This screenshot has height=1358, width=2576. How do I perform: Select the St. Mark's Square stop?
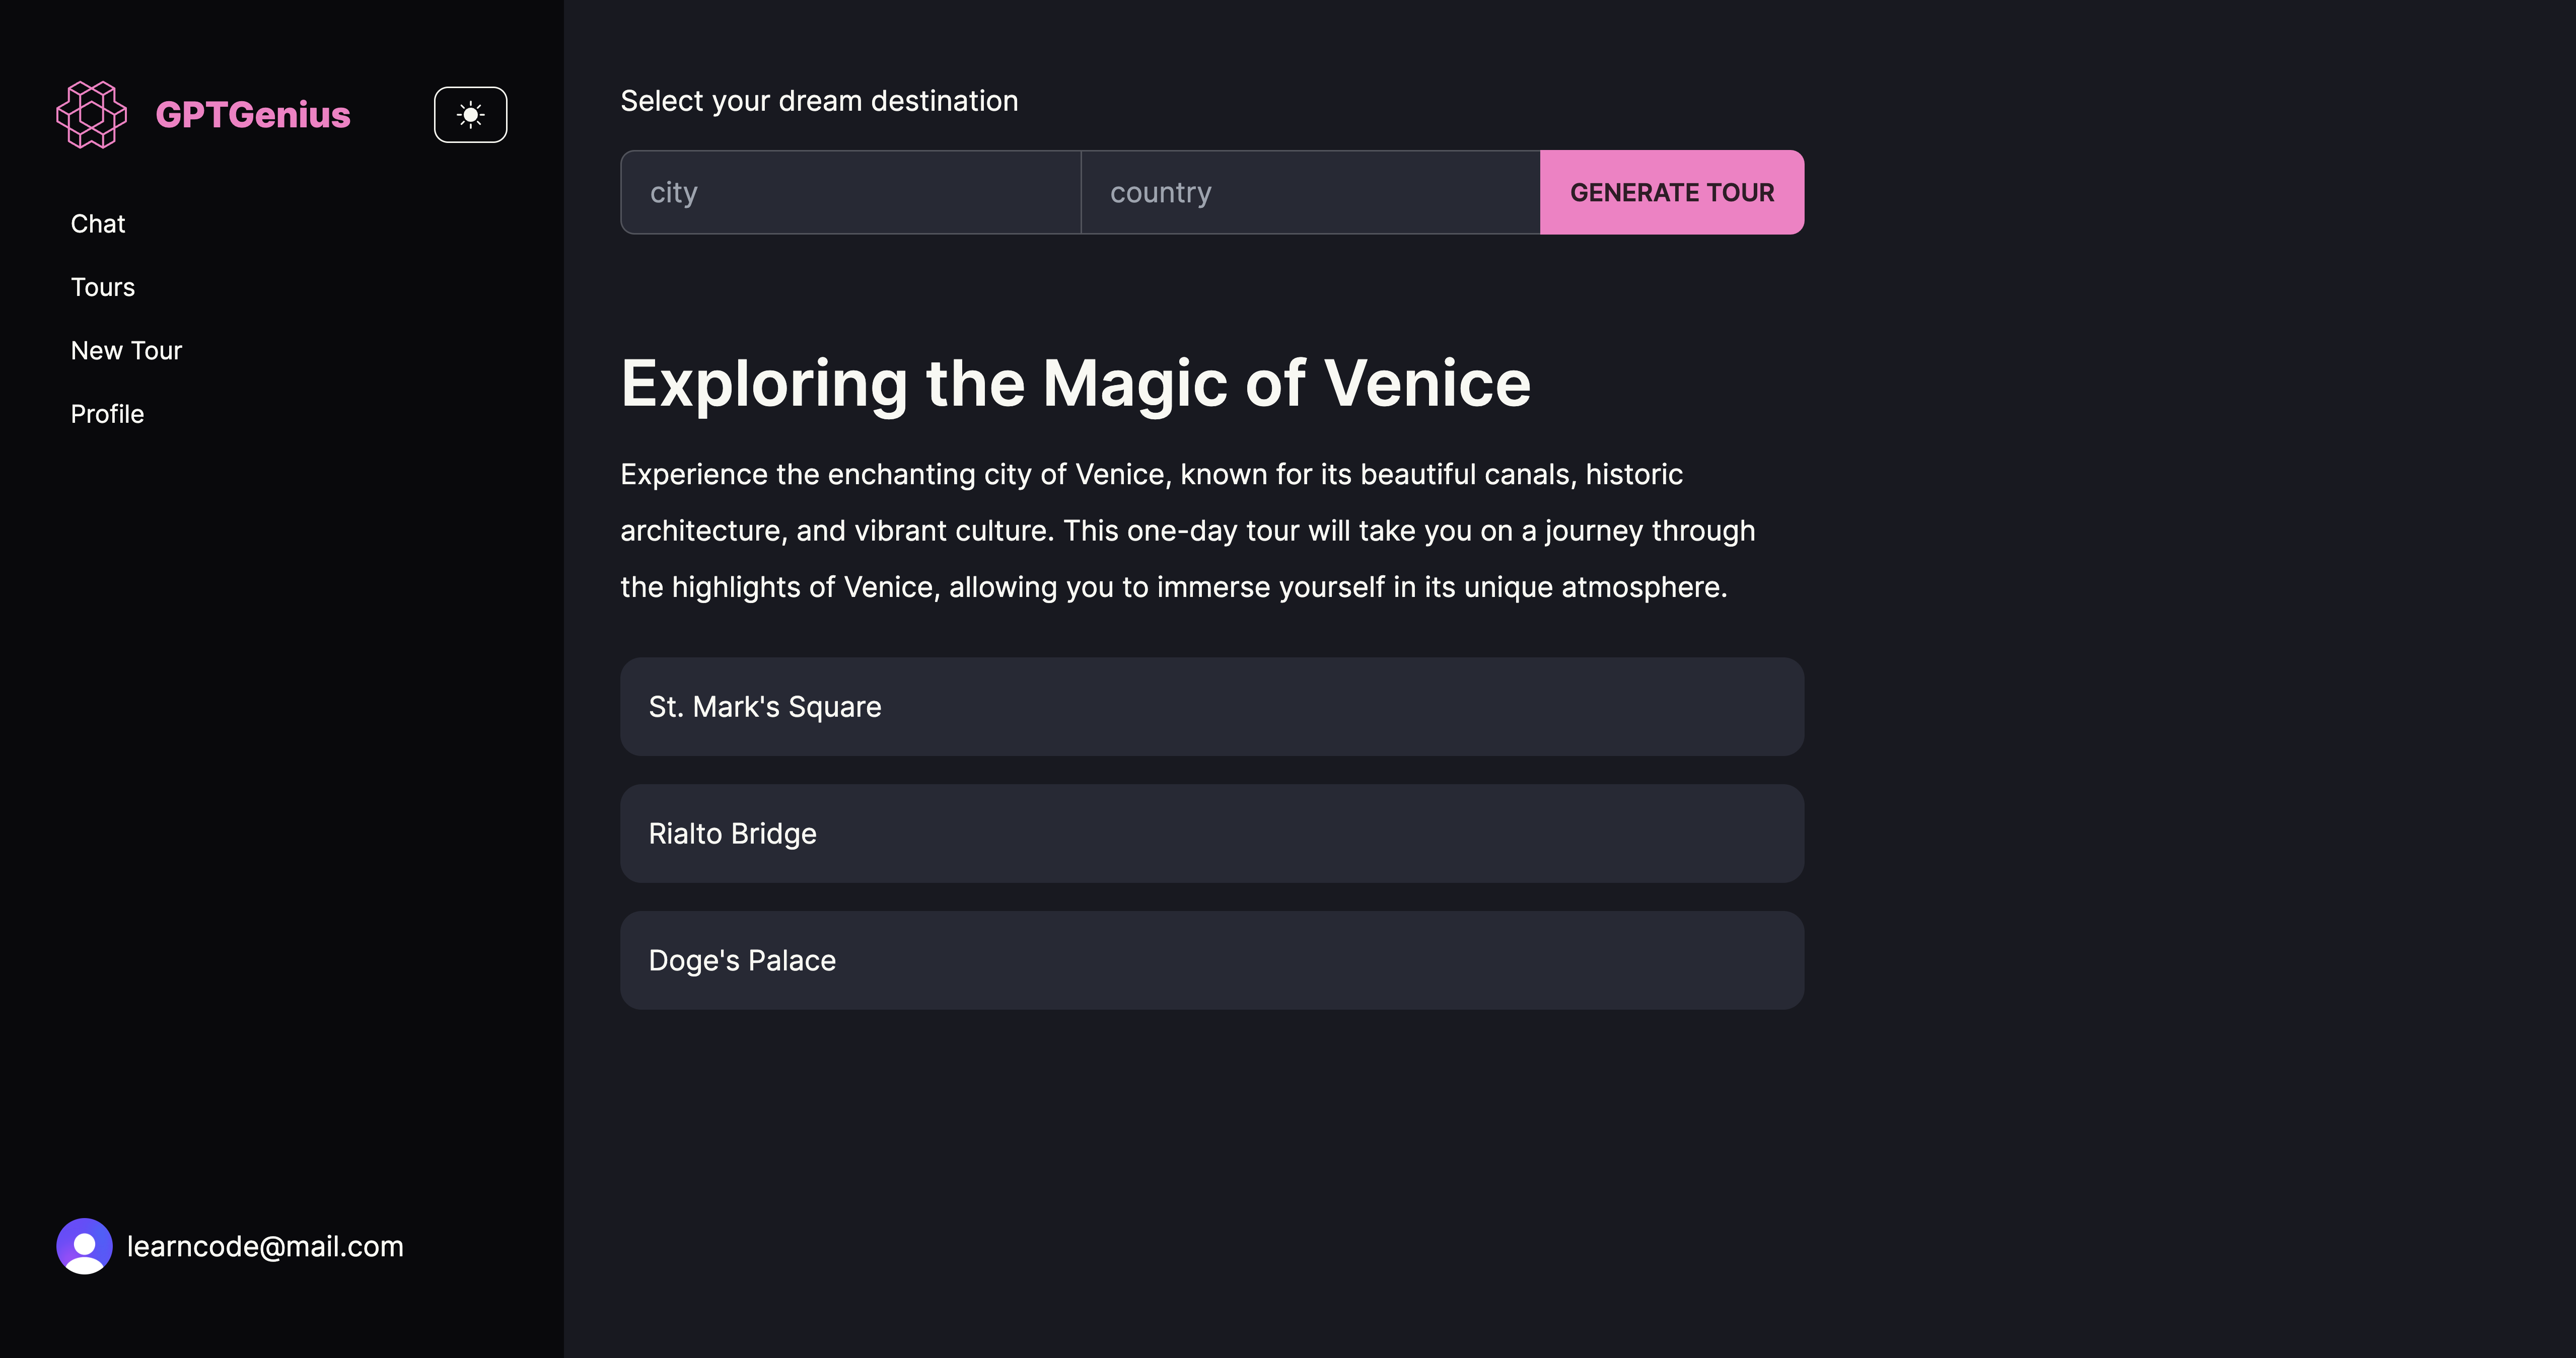(1212, 707)
